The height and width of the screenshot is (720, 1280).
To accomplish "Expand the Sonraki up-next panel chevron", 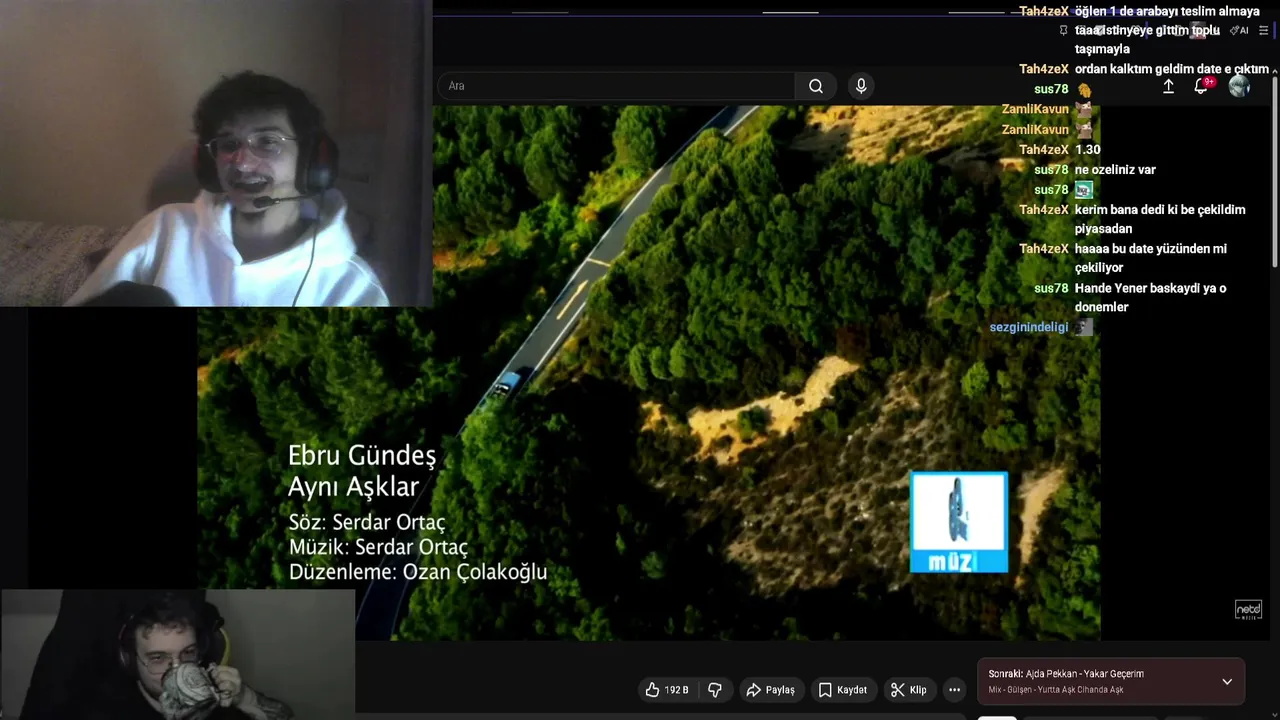I will pyautogui.click(x=1227, y=682).
